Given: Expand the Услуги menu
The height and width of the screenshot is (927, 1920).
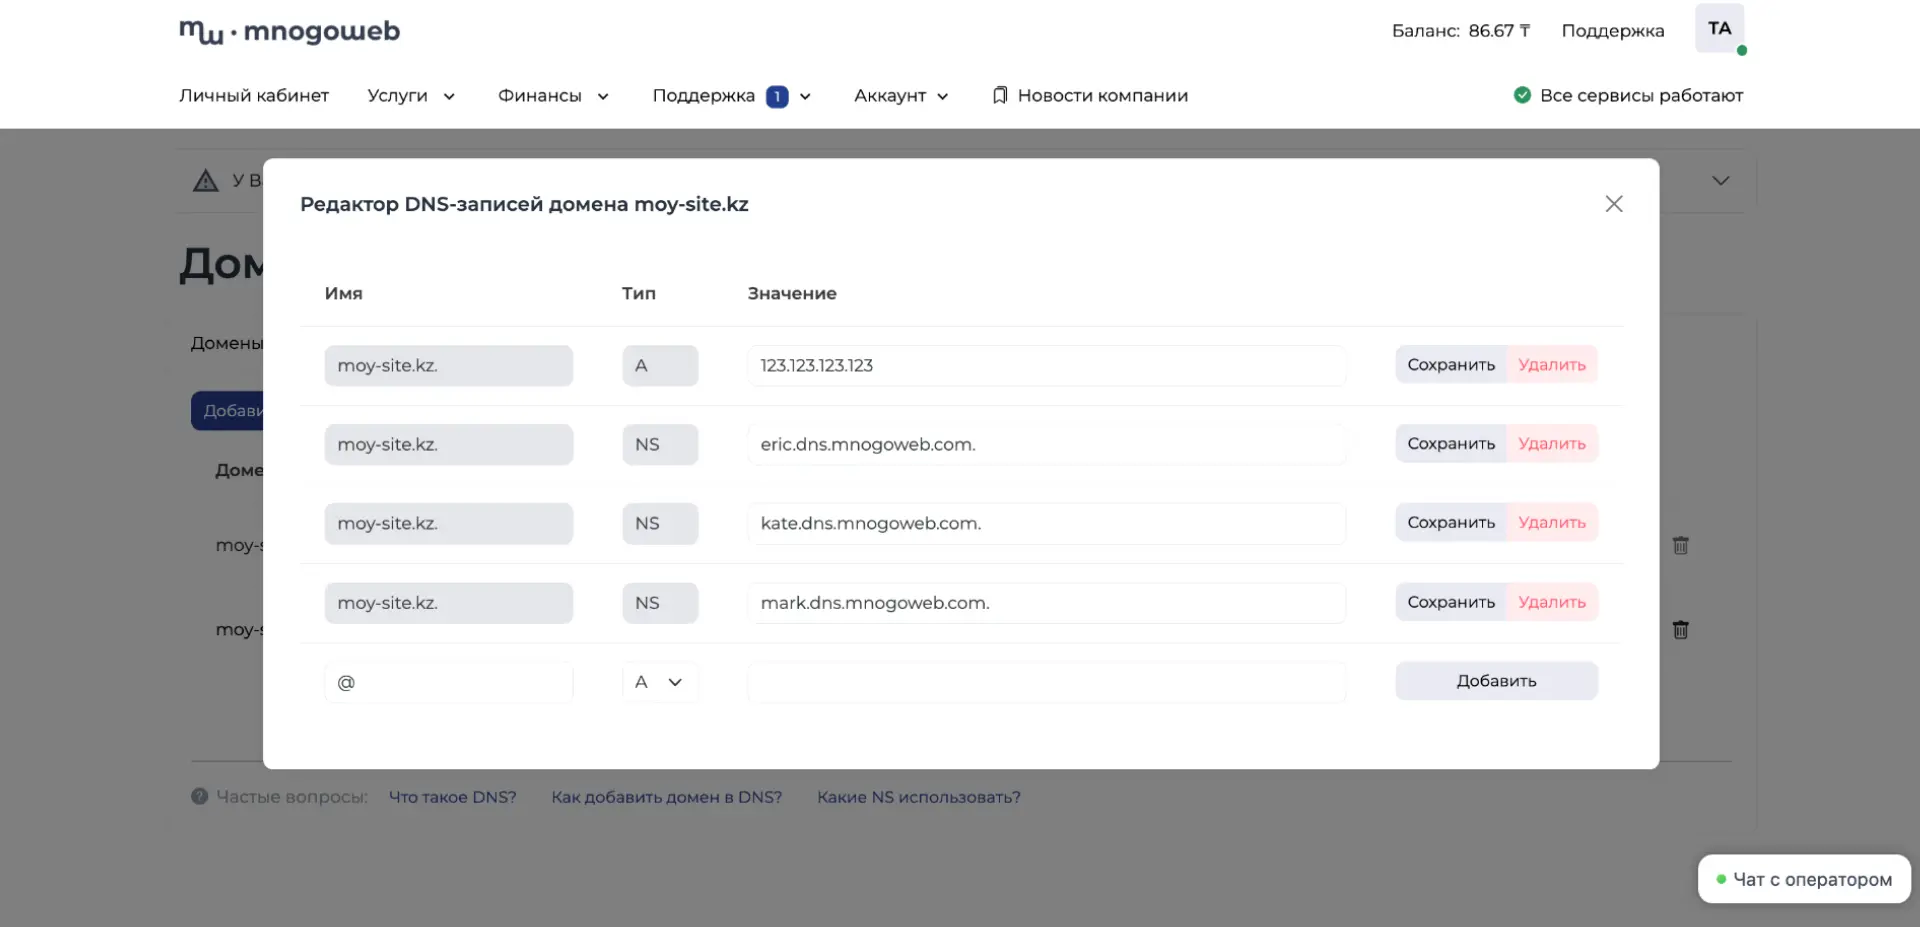Looking at the screenshot, I should pyautogui.click(x=411, y=96).
